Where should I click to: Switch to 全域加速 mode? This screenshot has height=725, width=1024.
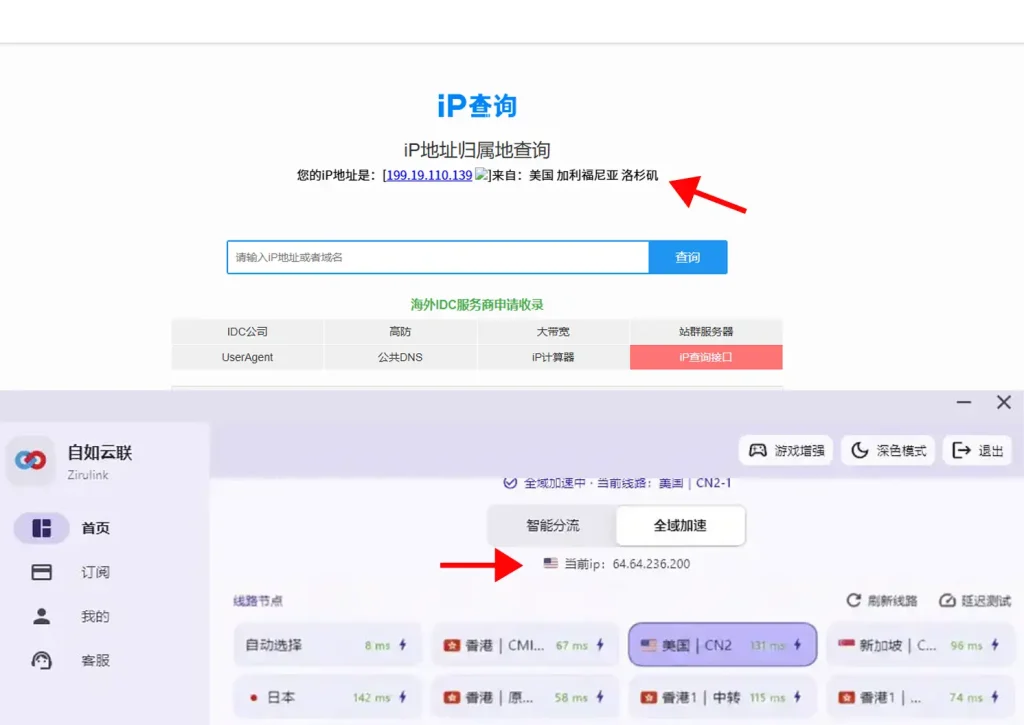click(680, 526)
